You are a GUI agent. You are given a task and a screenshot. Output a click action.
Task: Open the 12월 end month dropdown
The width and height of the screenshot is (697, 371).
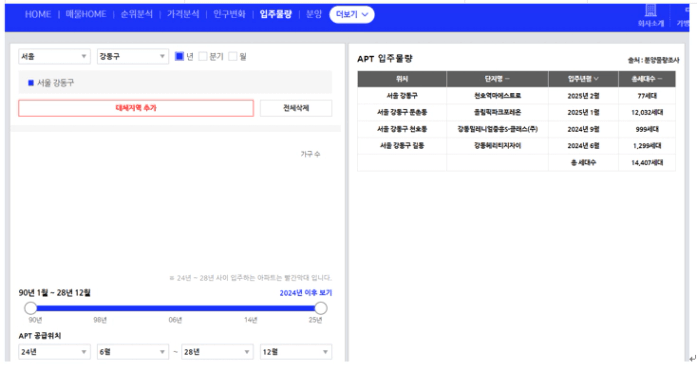click(296, 352)
